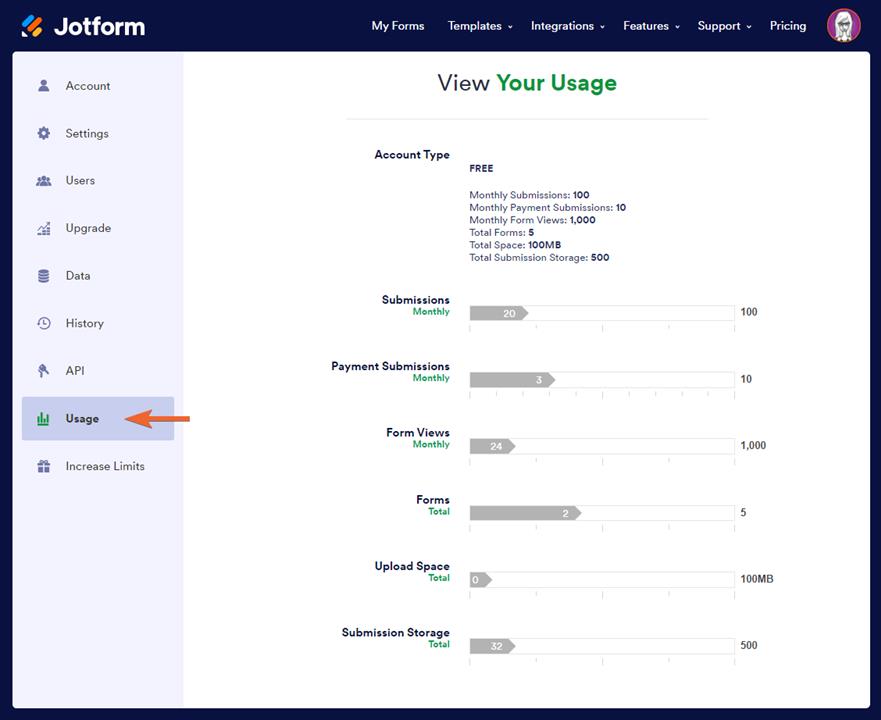Click the Submissions monthly progress bar showing 20
The height and width of the screenshot is (720, 881).
602,313
